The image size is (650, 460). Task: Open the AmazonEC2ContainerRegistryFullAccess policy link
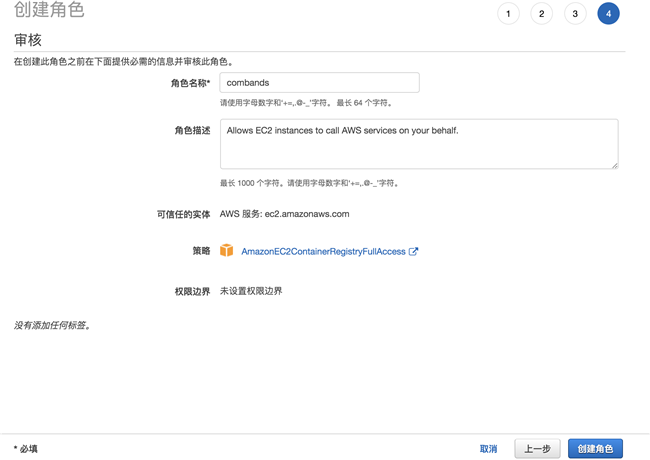pyautogui.click(x=323, y=252)
